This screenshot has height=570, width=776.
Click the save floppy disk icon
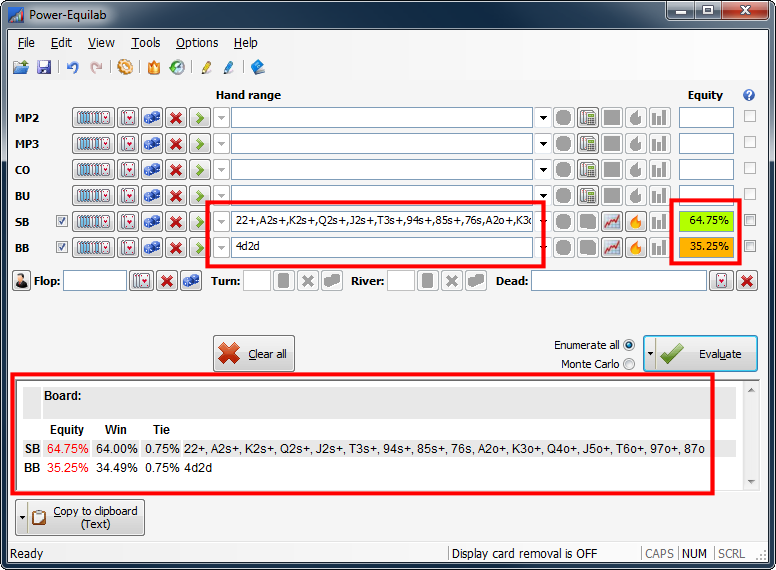coord(44,67)
